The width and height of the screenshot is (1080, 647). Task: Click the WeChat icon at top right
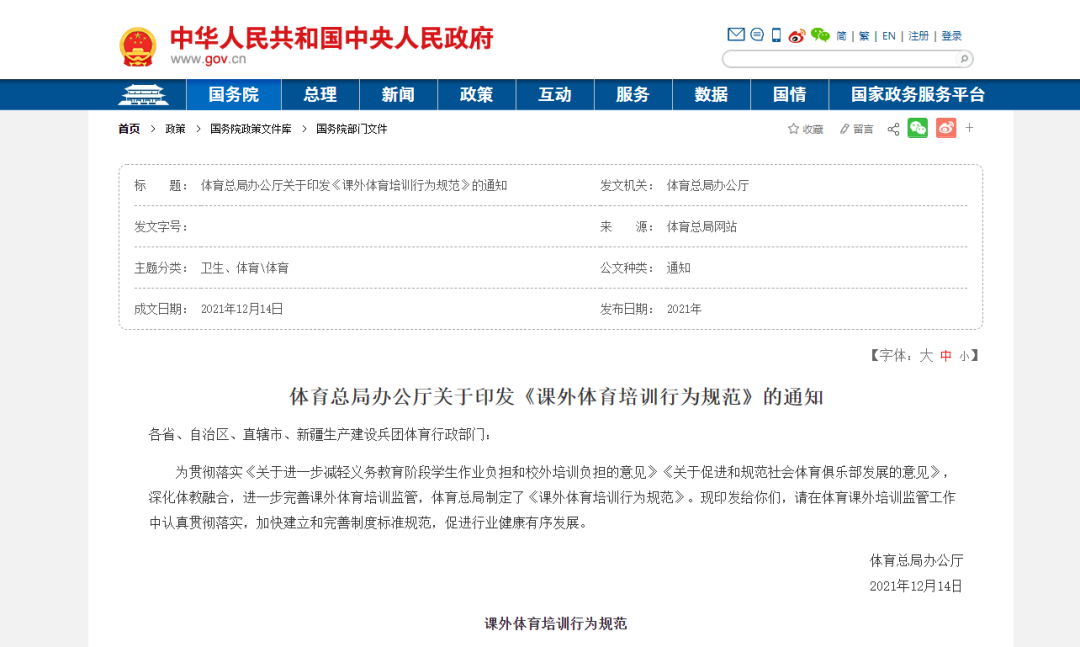820,33
